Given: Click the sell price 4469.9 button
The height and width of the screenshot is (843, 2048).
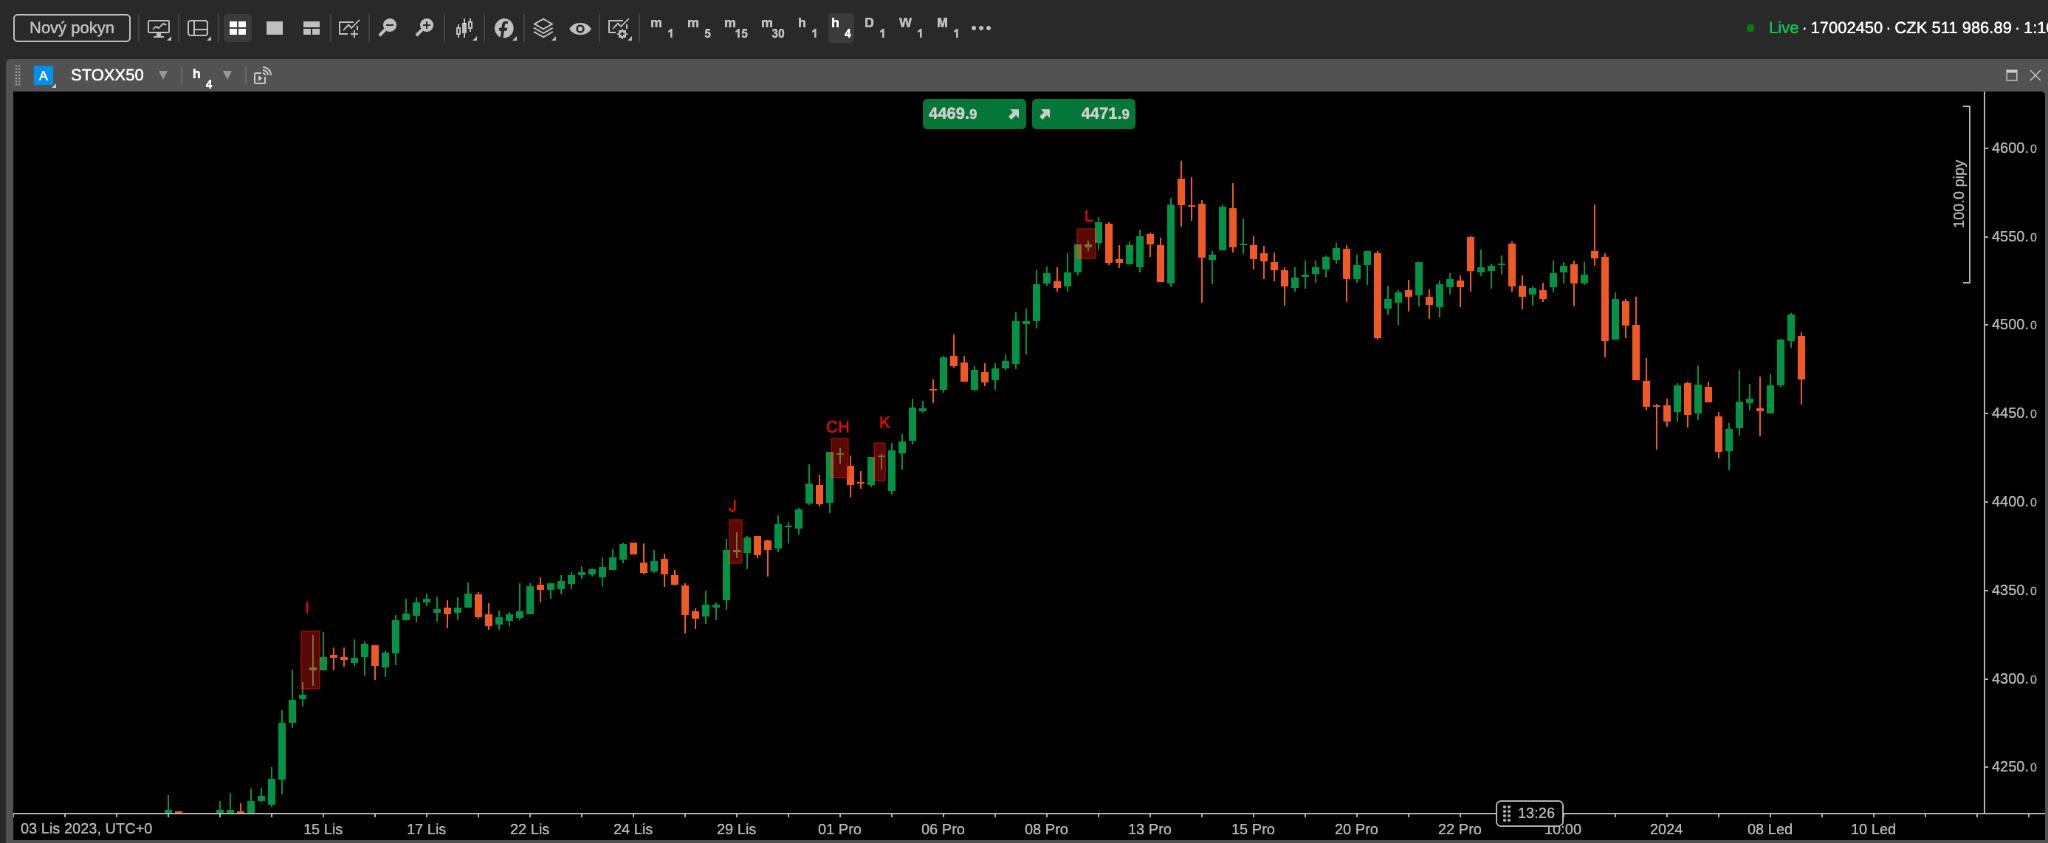Looking at the screenshot, I should coord(974,114).
